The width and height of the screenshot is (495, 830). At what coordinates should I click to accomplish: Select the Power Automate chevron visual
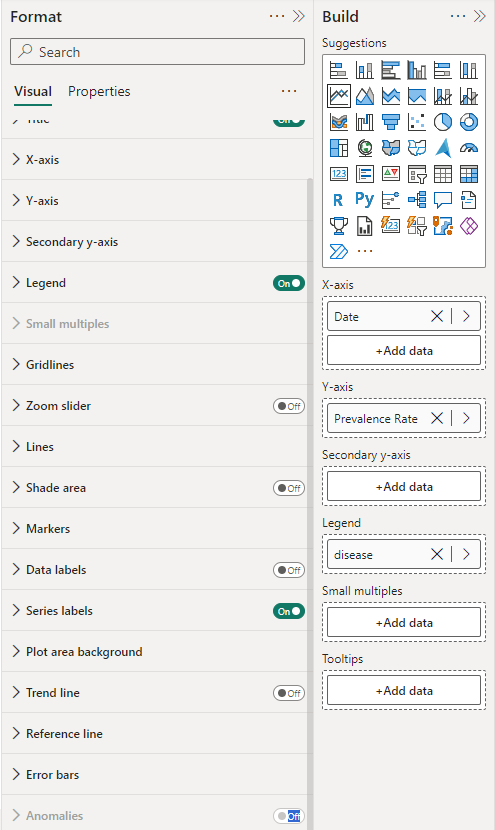coord(338,251)
